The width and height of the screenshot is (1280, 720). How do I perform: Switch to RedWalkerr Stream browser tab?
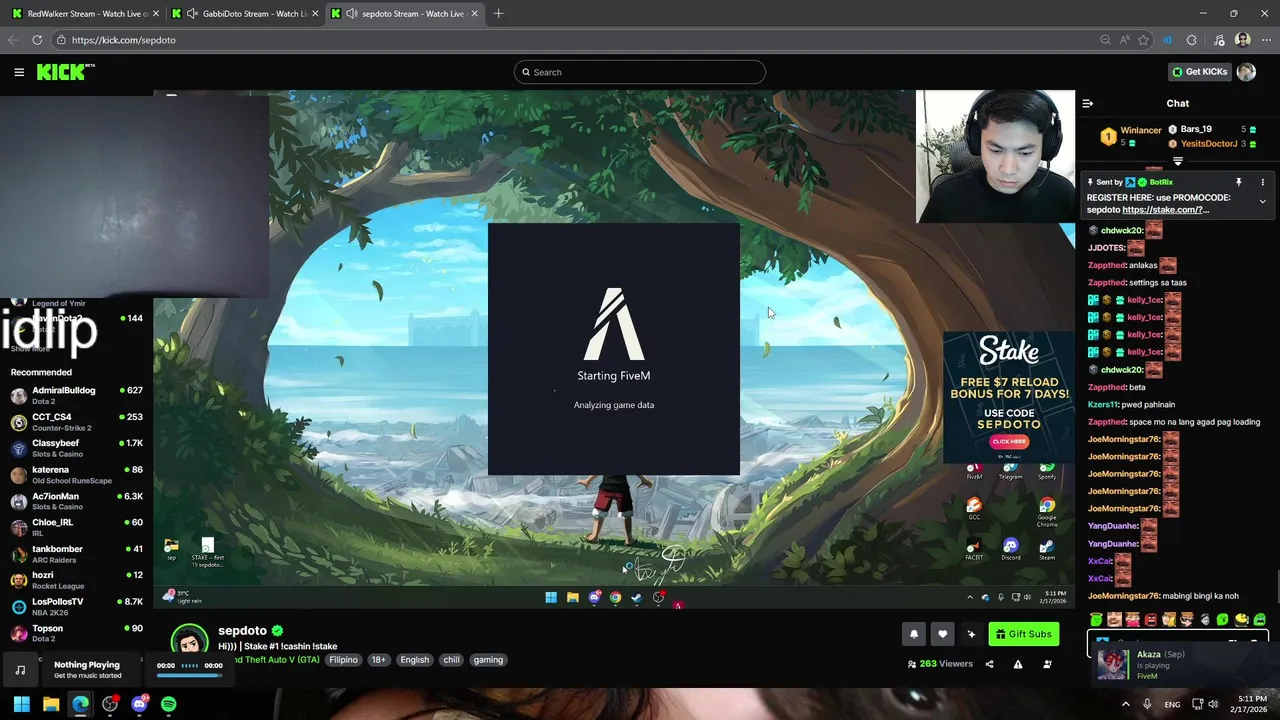[x=83, y=14]
